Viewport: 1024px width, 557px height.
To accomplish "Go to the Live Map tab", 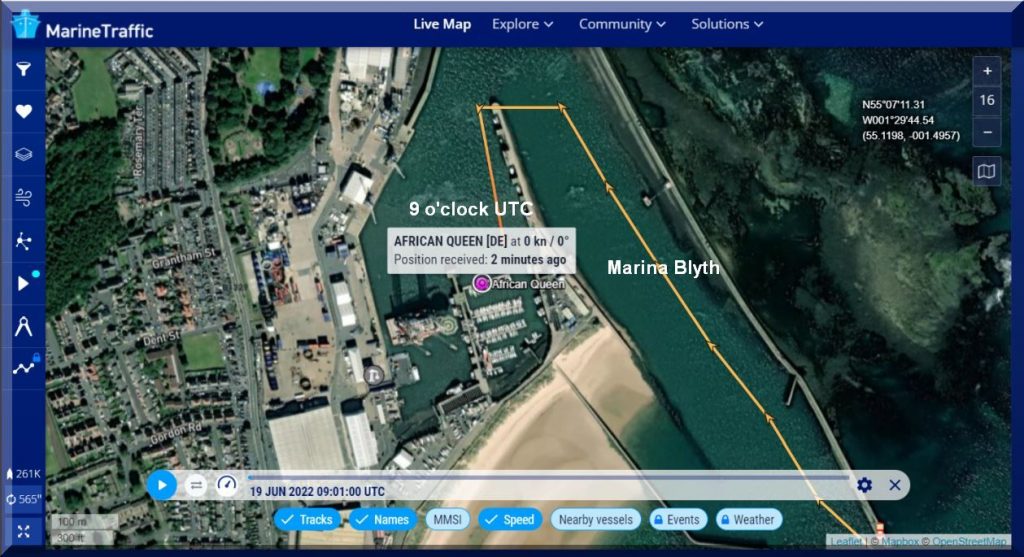I will click(442, 24).
